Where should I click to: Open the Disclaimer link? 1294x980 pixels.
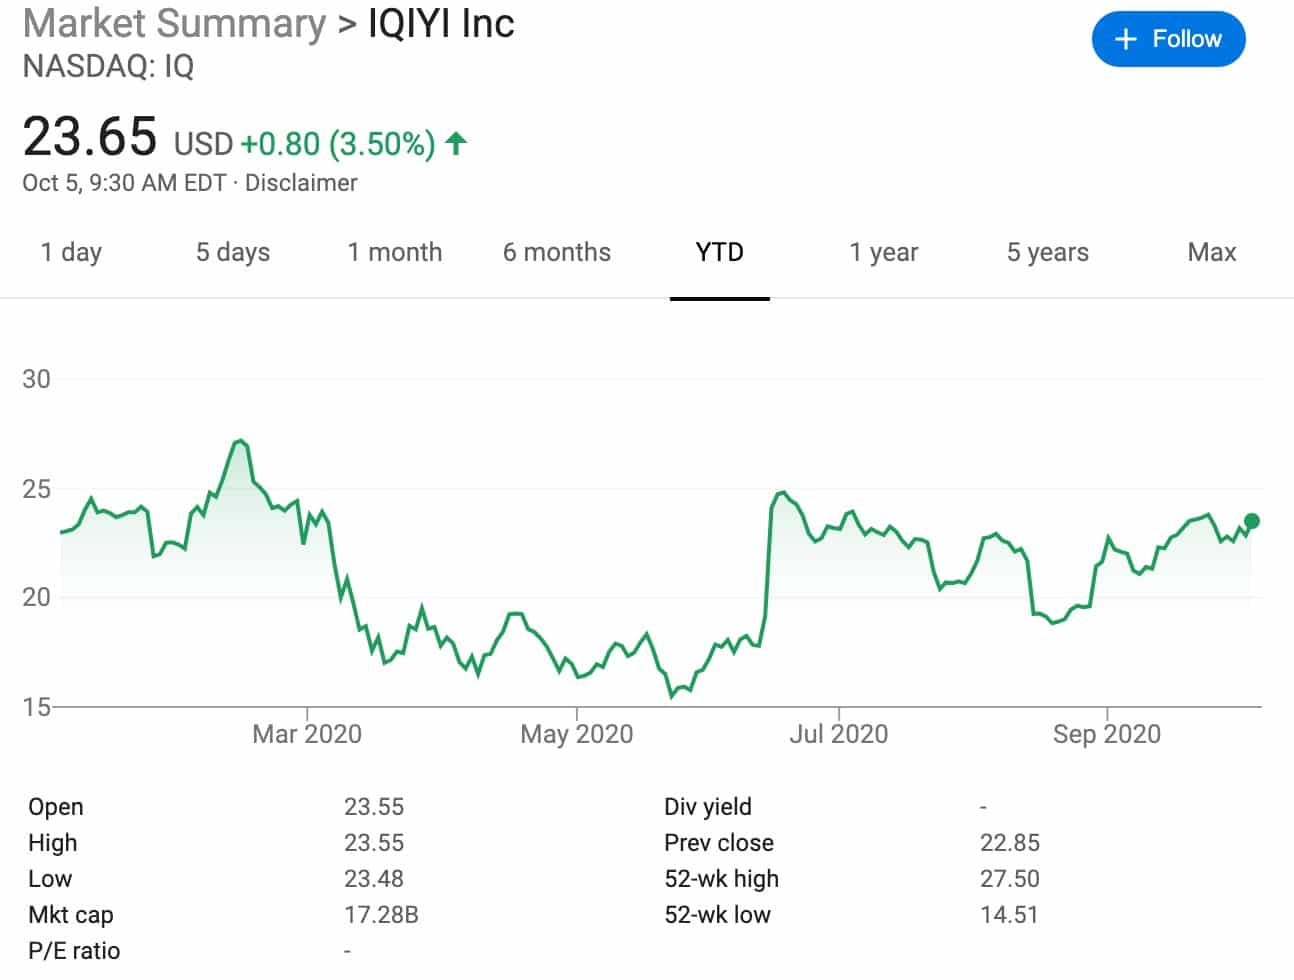coord(301,182)
